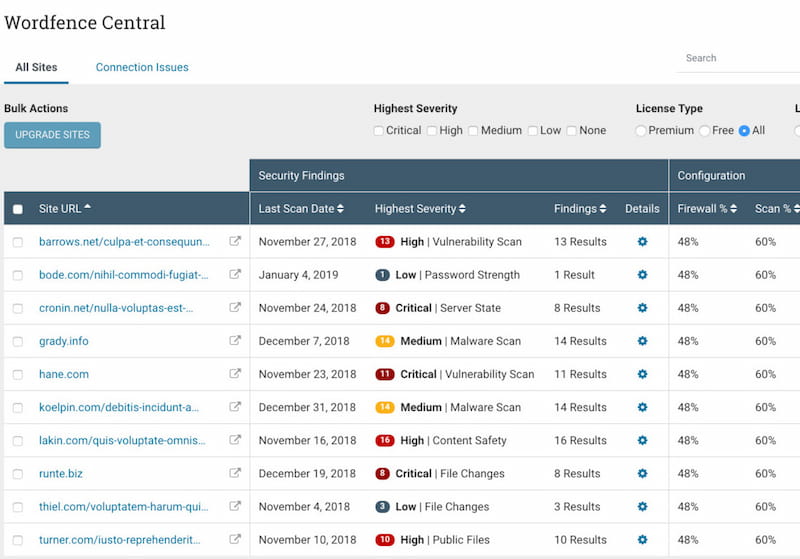Select the barrows.net row checkbox

18,242
